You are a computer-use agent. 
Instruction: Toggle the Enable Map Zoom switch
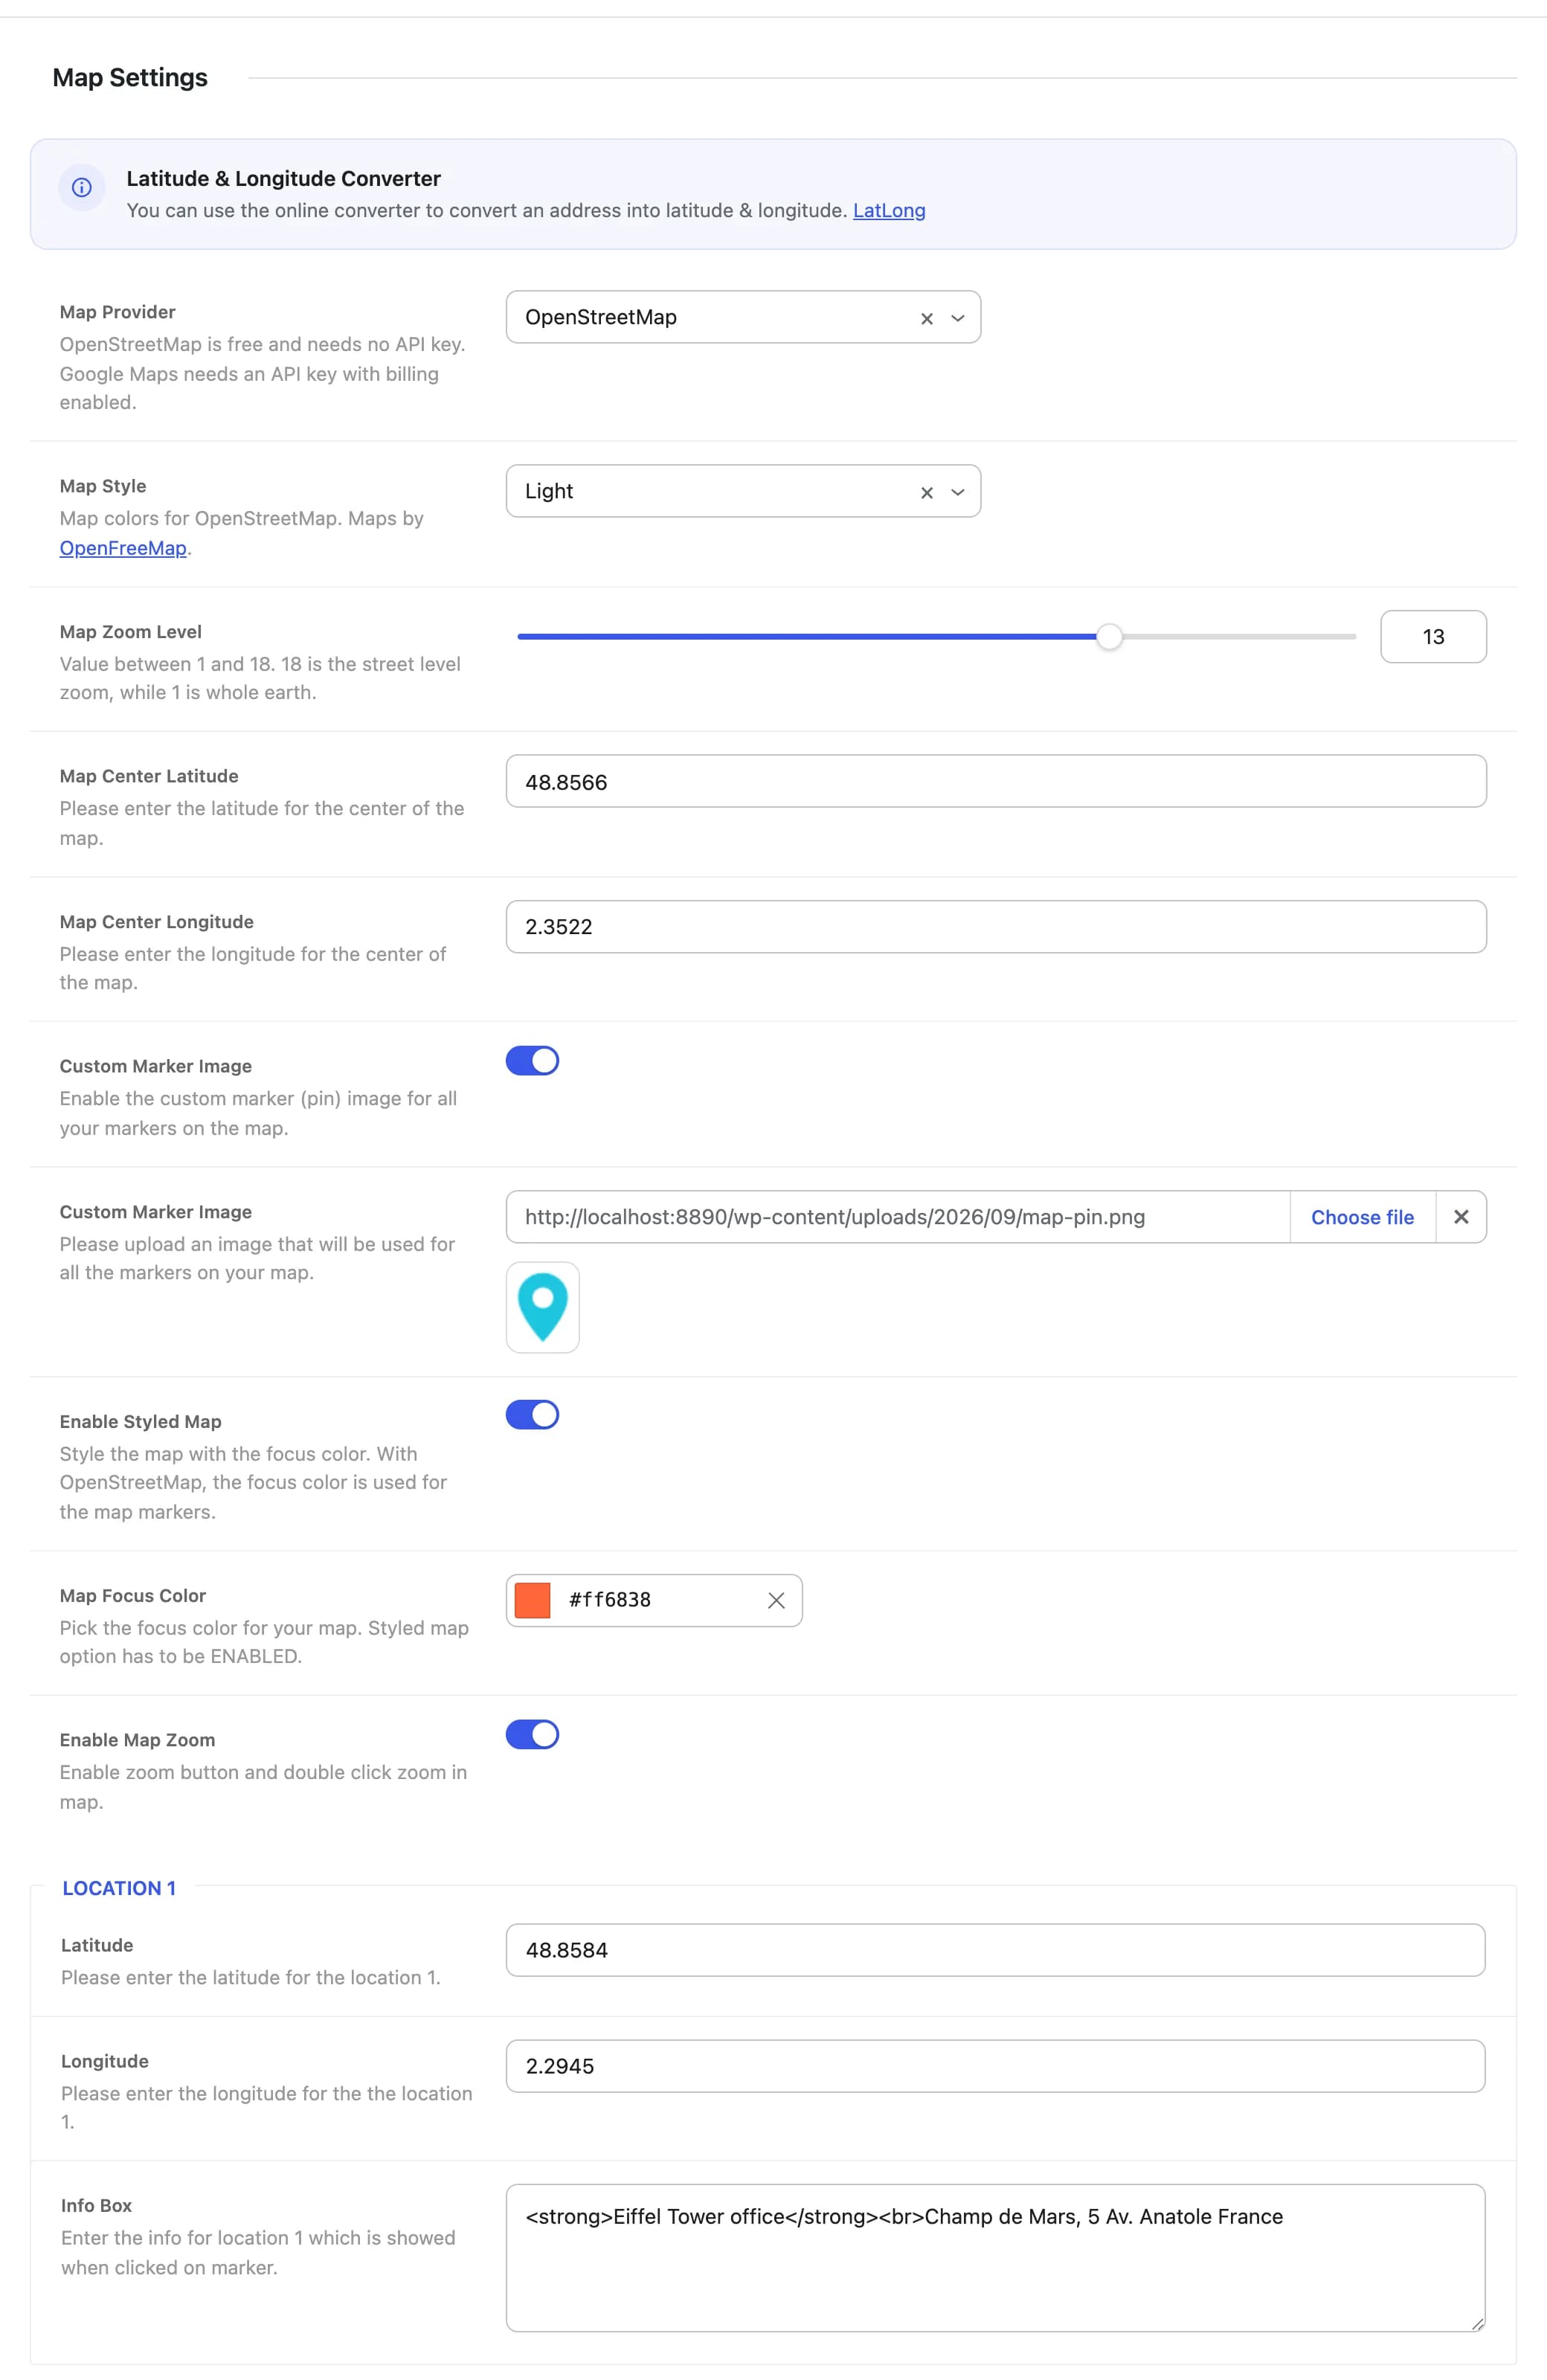click(x=532, y=1735)
